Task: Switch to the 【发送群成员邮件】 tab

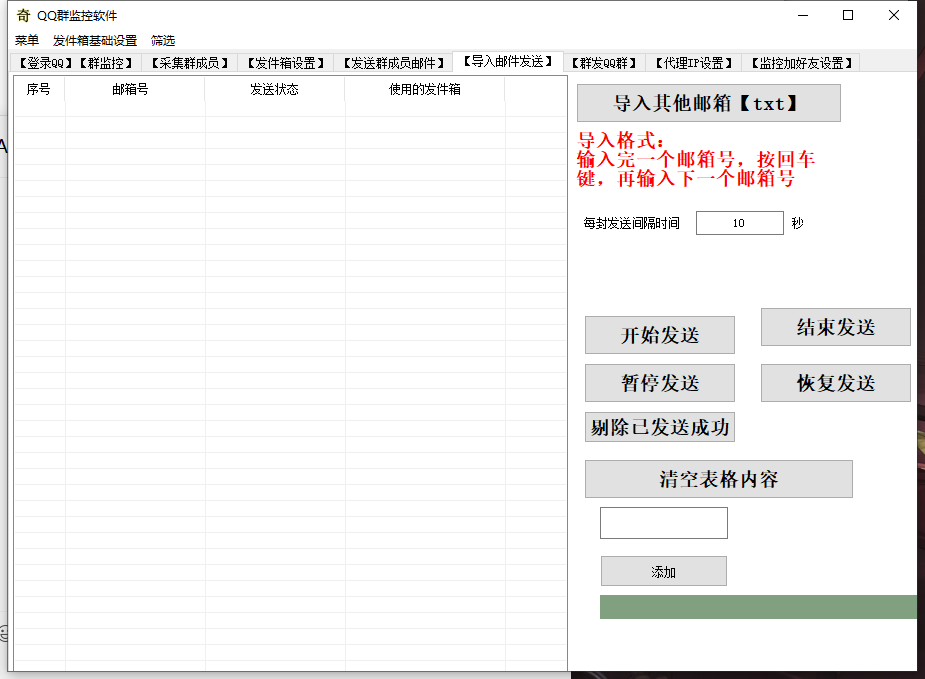Action: (x=393, y=63)
